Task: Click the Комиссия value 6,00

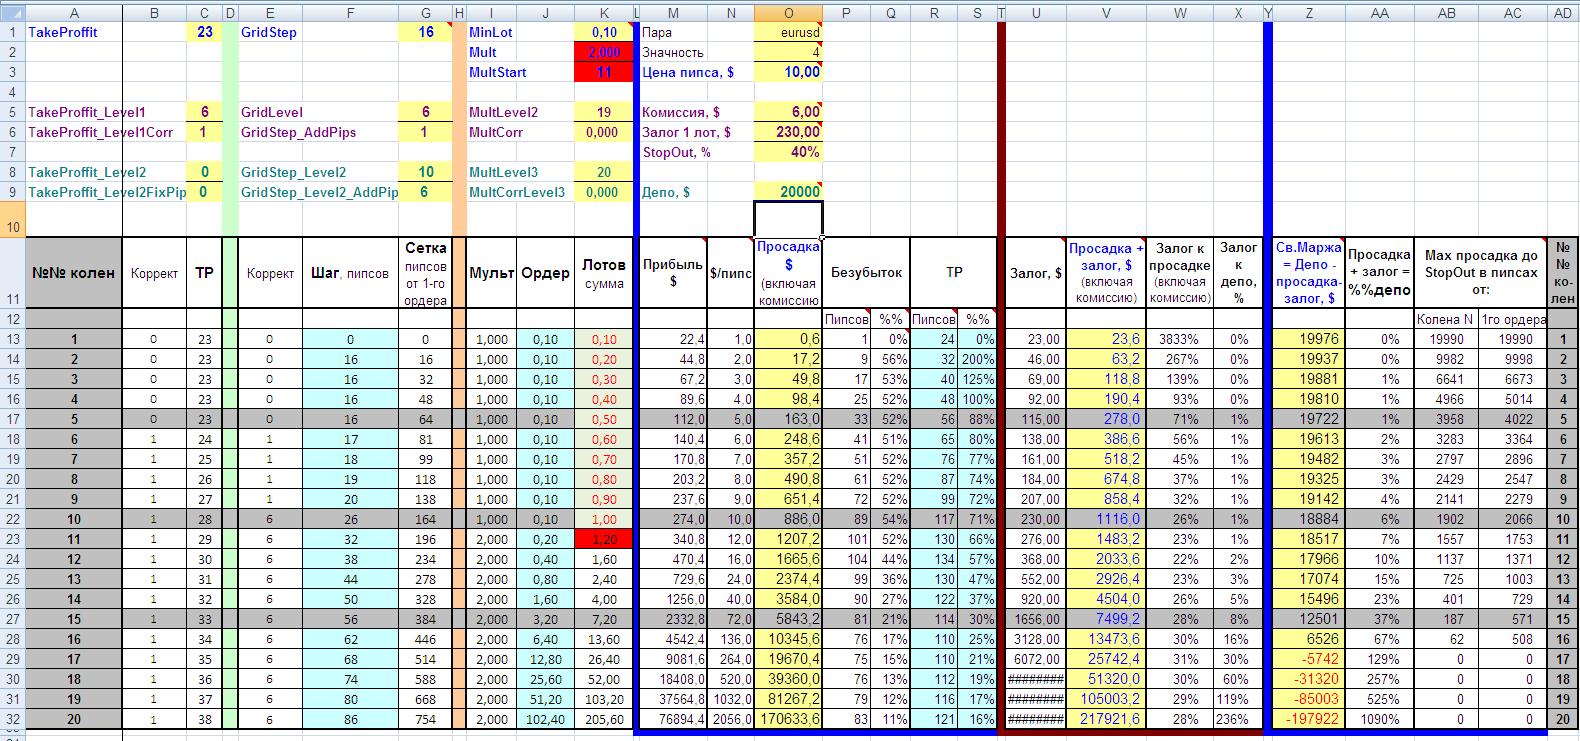Action: pos(788,112)
